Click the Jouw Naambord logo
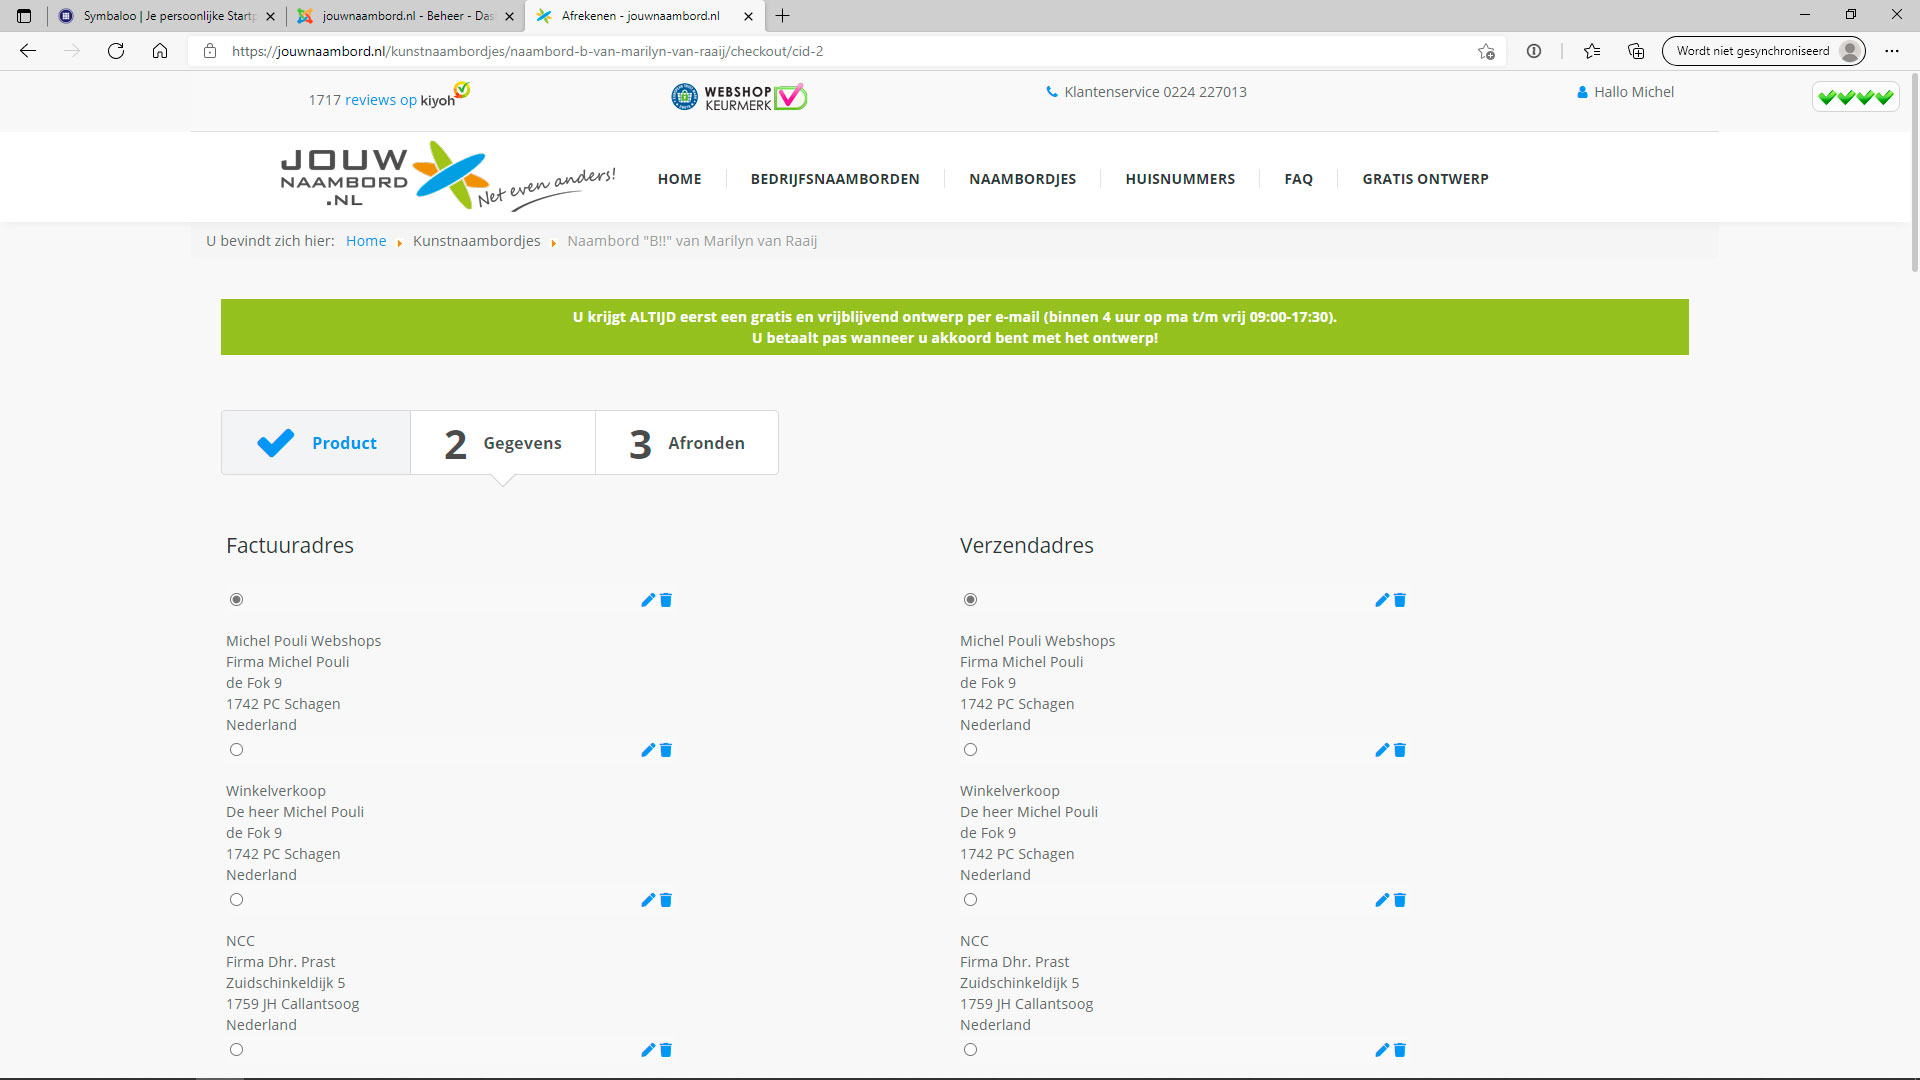1920x1080 pixels. pos(448,175)
